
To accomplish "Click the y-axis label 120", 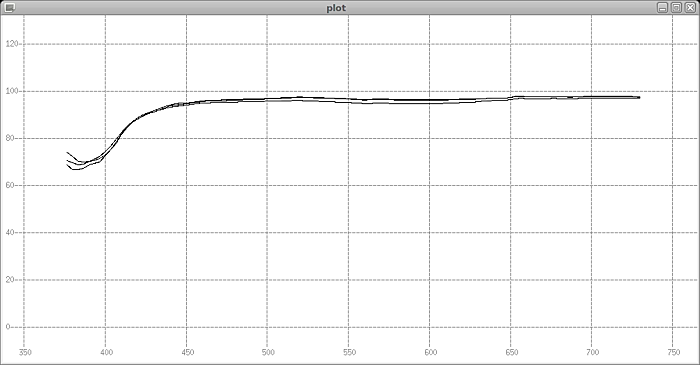I will [12, 44].
